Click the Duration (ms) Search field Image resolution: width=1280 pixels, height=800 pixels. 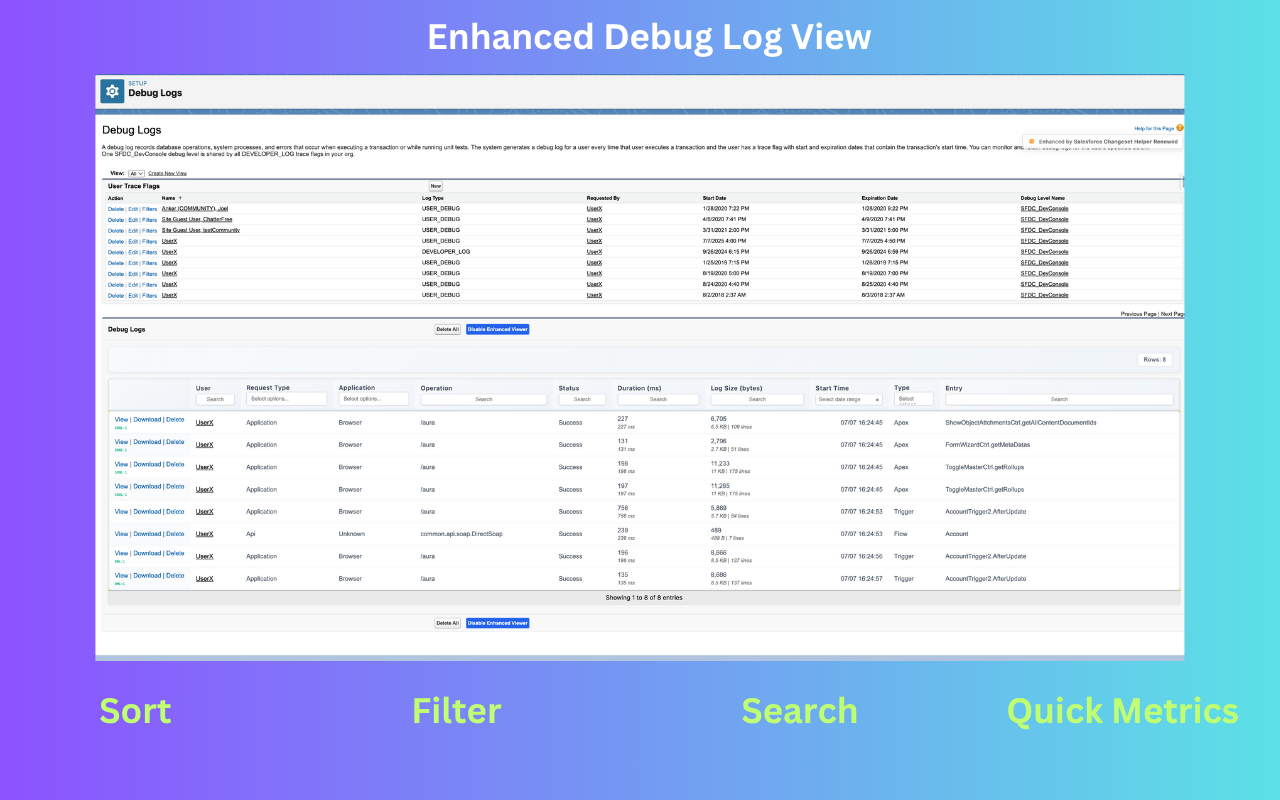pos(658,399)
